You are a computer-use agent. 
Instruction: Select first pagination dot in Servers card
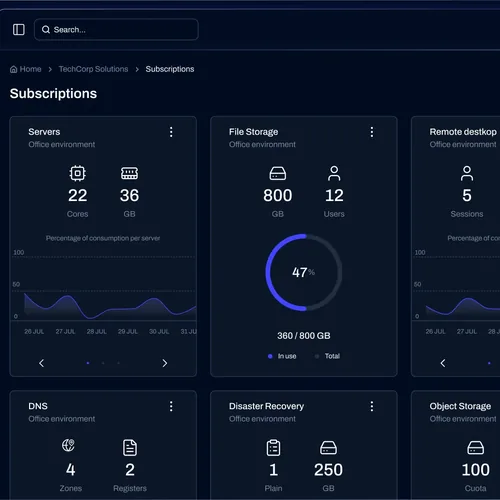88,363
